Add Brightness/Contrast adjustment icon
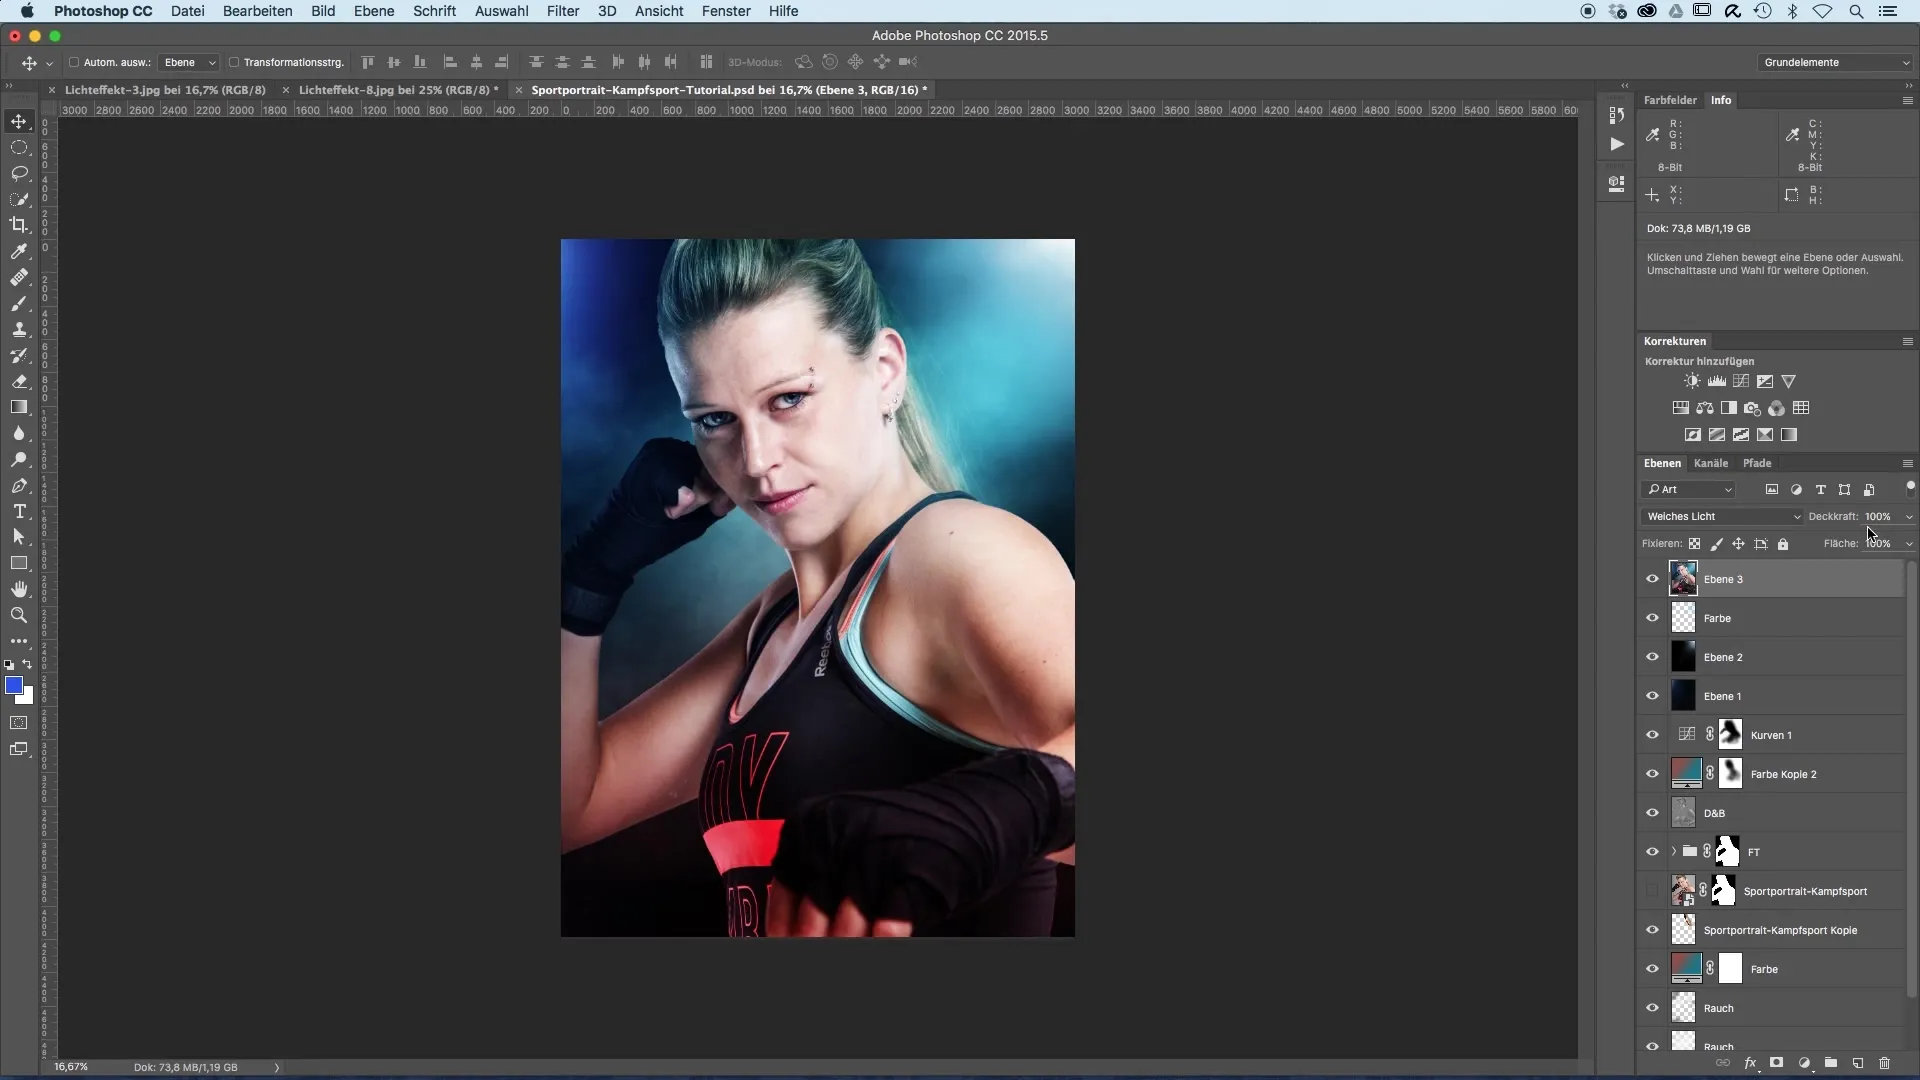This screenshot has height=1080, width=1920. [1692, 381]
